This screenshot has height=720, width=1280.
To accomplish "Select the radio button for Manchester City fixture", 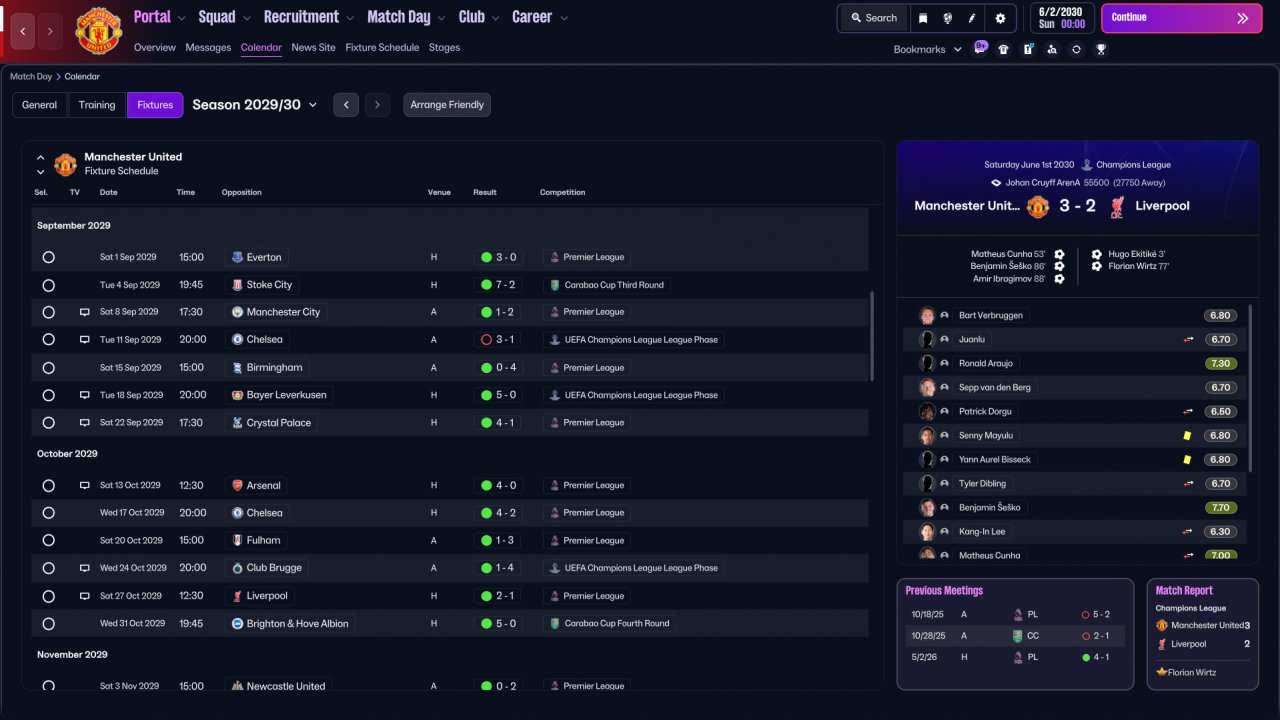I will (48, 312).
